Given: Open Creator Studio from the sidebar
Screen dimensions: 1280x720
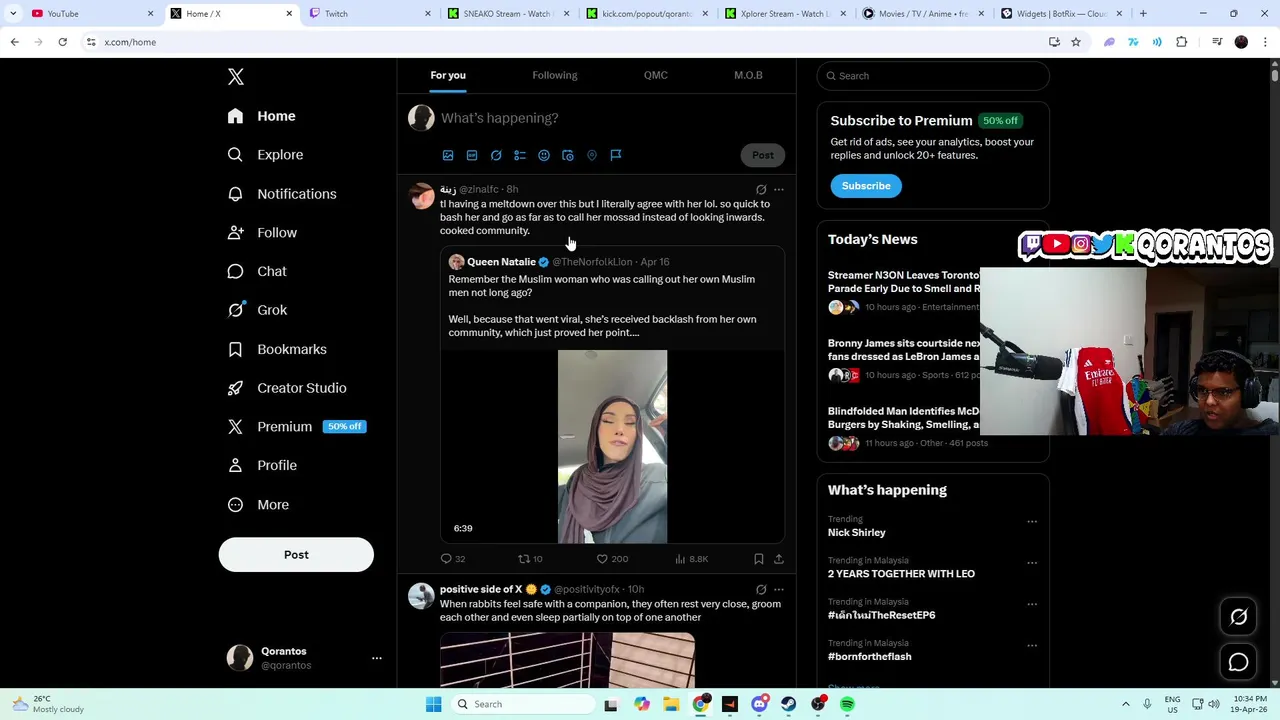Looking at the screenshot, I should coord(287,388).
